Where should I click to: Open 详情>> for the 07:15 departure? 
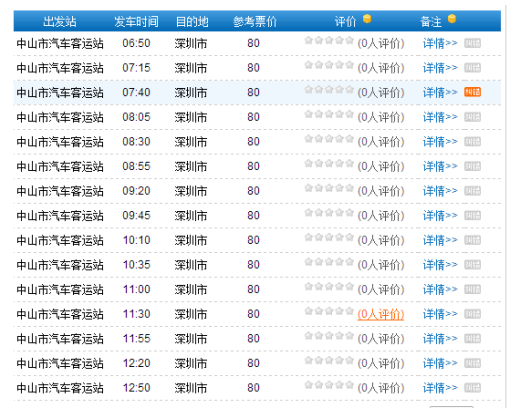coord(440,68)
